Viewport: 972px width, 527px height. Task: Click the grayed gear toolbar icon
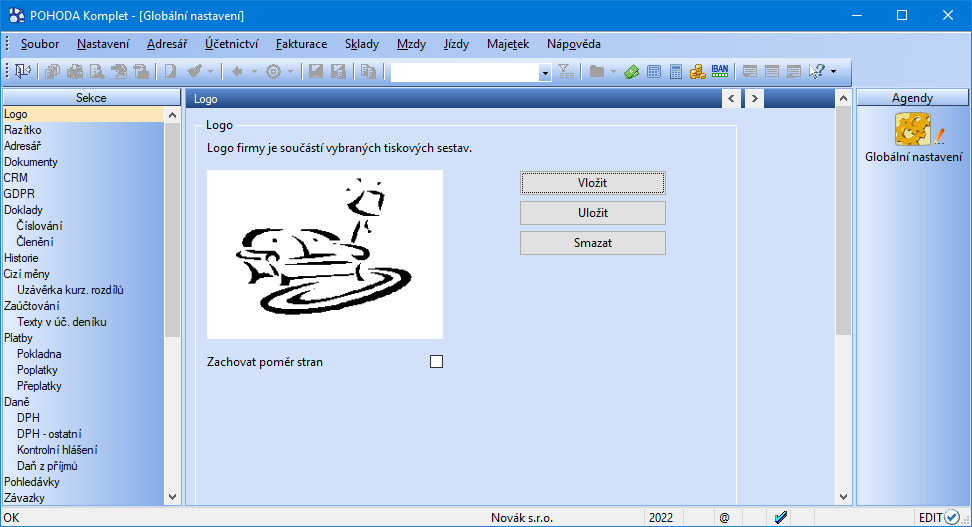(273, 71)
